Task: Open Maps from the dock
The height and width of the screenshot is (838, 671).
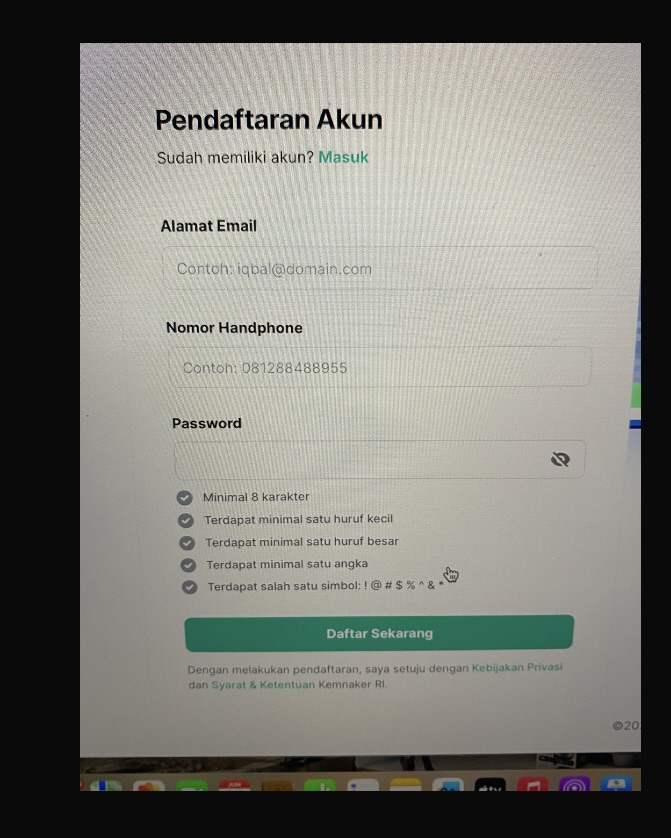Action: tap(106, 786)
